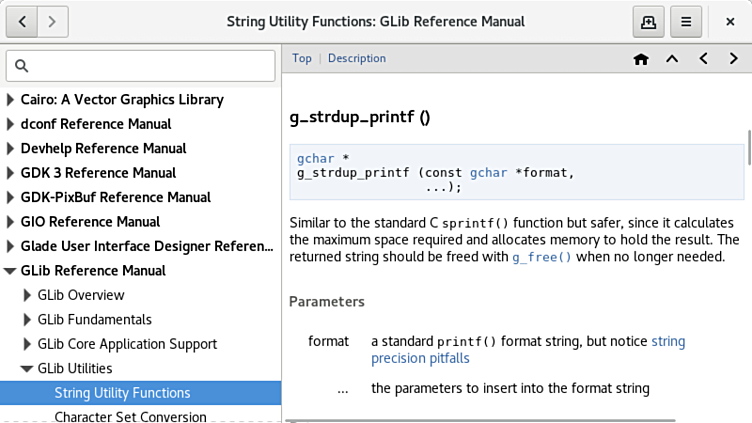This screenshot has height=423, width=752.
Task: Navigate up one level in the document
Action: coord(672,59)
